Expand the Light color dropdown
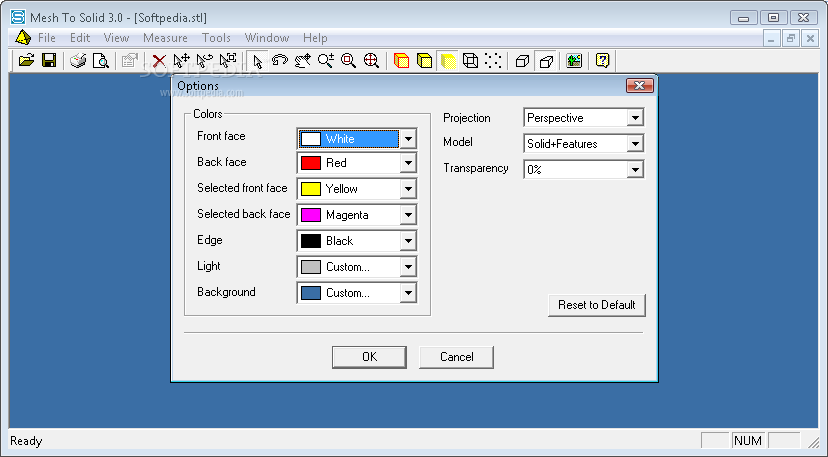This screenshot has height=457, width=828. tap(408, 267)
